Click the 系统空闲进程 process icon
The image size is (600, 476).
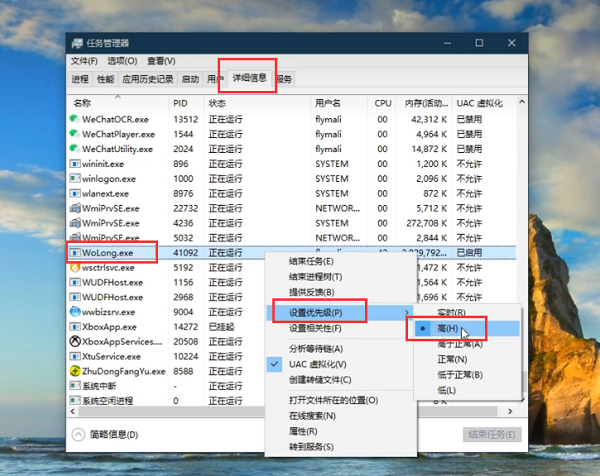75,401
